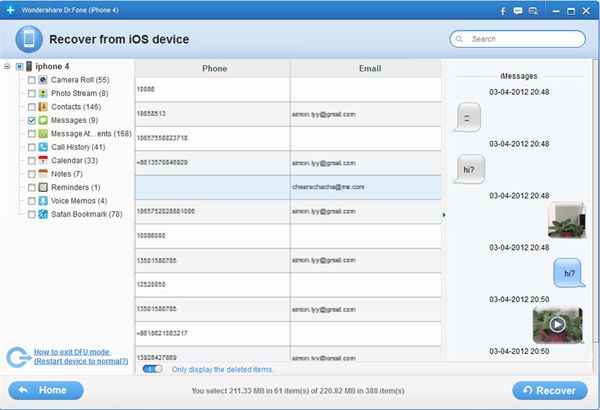Click the small arrow collapsing the iMessages panel
Viewport: 600px width, 410px height.
[444, 215]
